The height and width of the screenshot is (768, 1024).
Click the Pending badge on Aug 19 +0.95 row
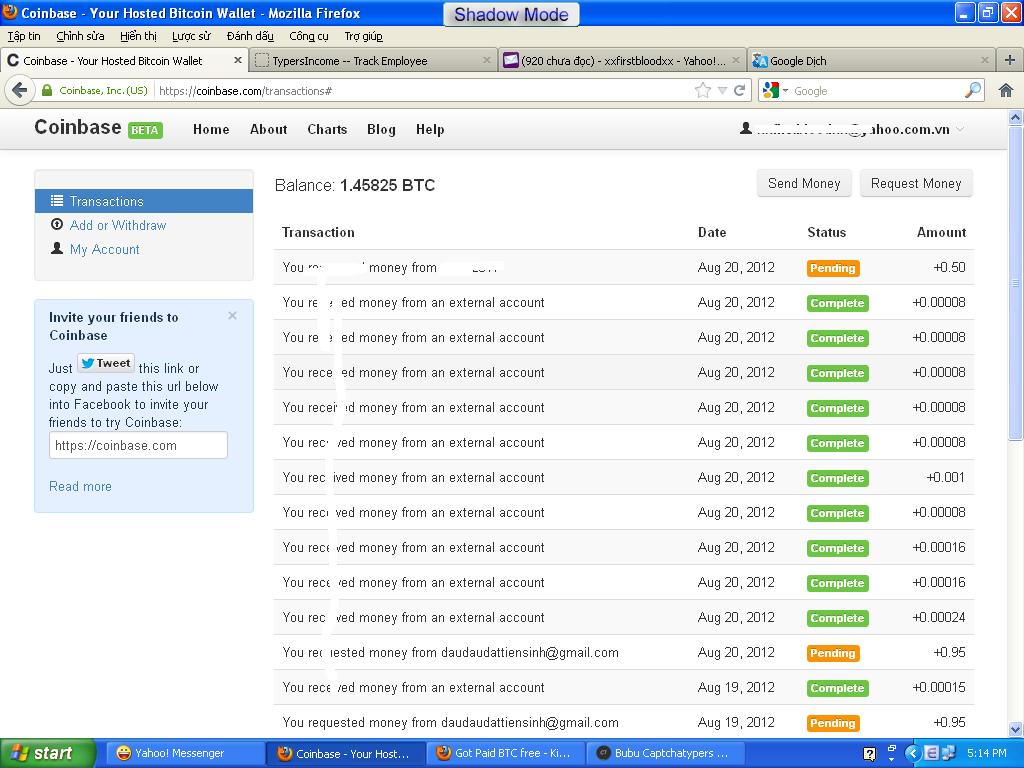[x=833, y=724]
